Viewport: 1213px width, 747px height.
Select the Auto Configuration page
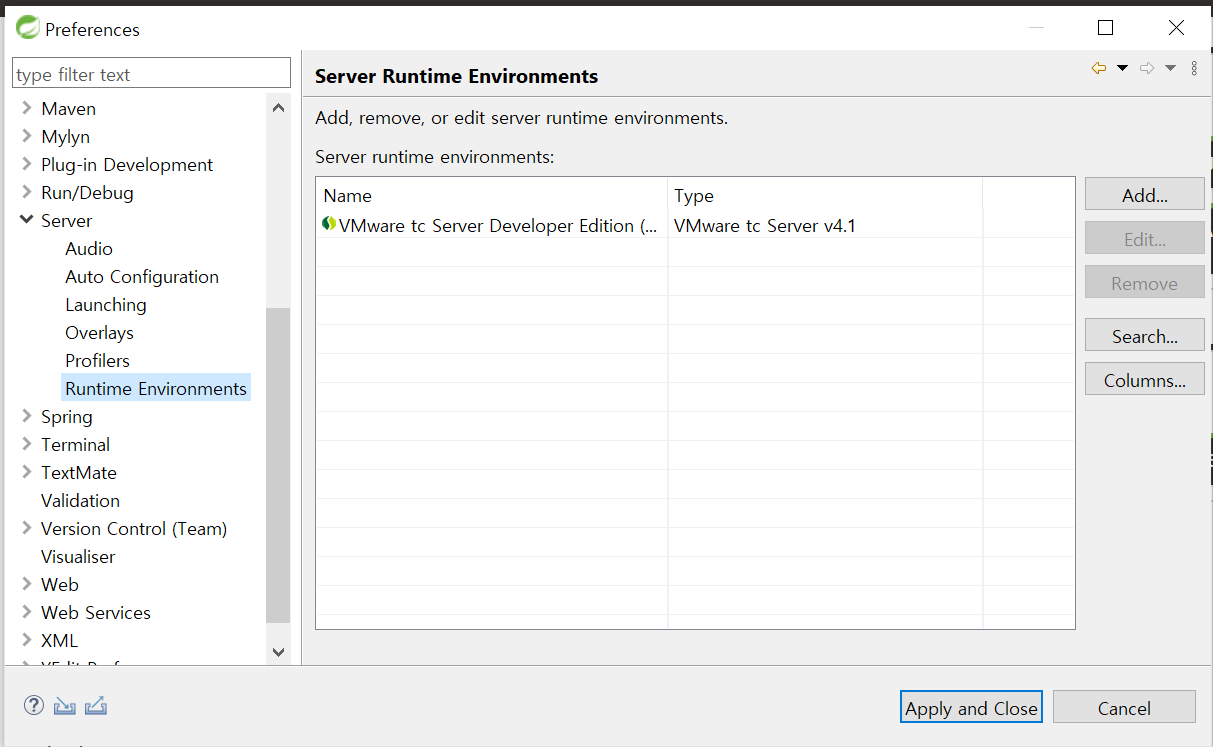[x=142, y=277]
